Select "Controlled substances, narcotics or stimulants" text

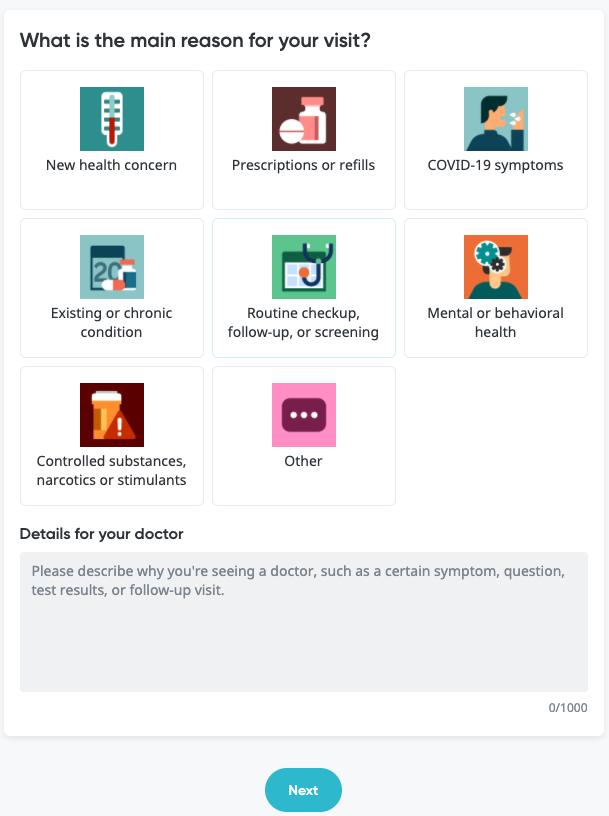click(111, 470)
